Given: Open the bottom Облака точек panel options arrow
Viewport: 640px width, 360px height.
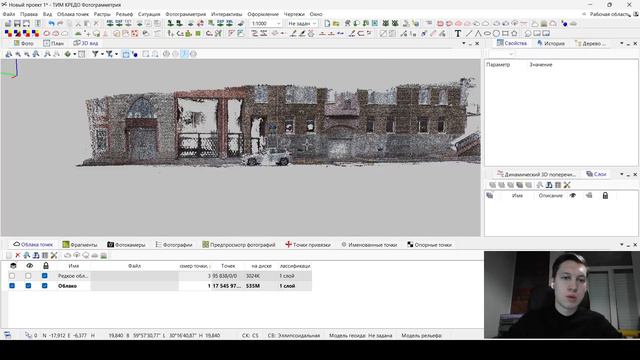Looking at the screenshot, I should [x=622, y=245].
